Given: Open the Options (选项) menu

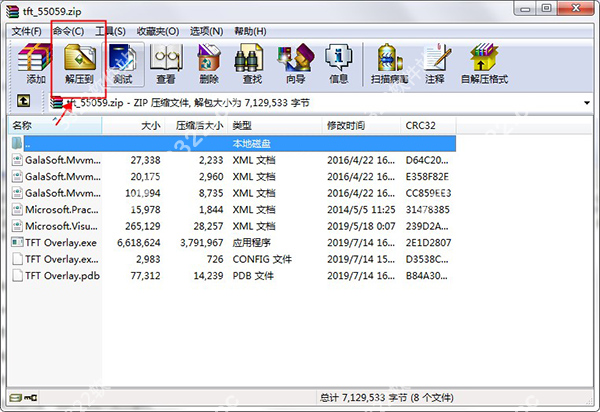Looking at the screenshot, I should pyautogui.click(x=207, y=31).
